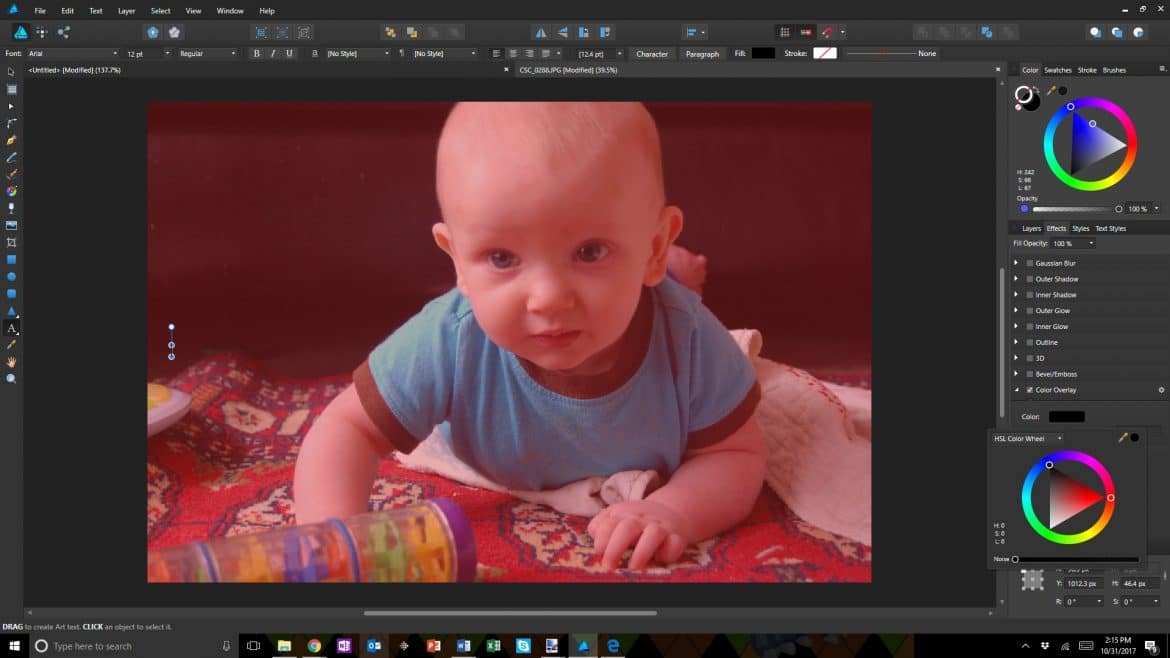Screen dimensions: 1170x658
Task: Switch to Pixel Persona icon
Action: (x=42, y=32)
